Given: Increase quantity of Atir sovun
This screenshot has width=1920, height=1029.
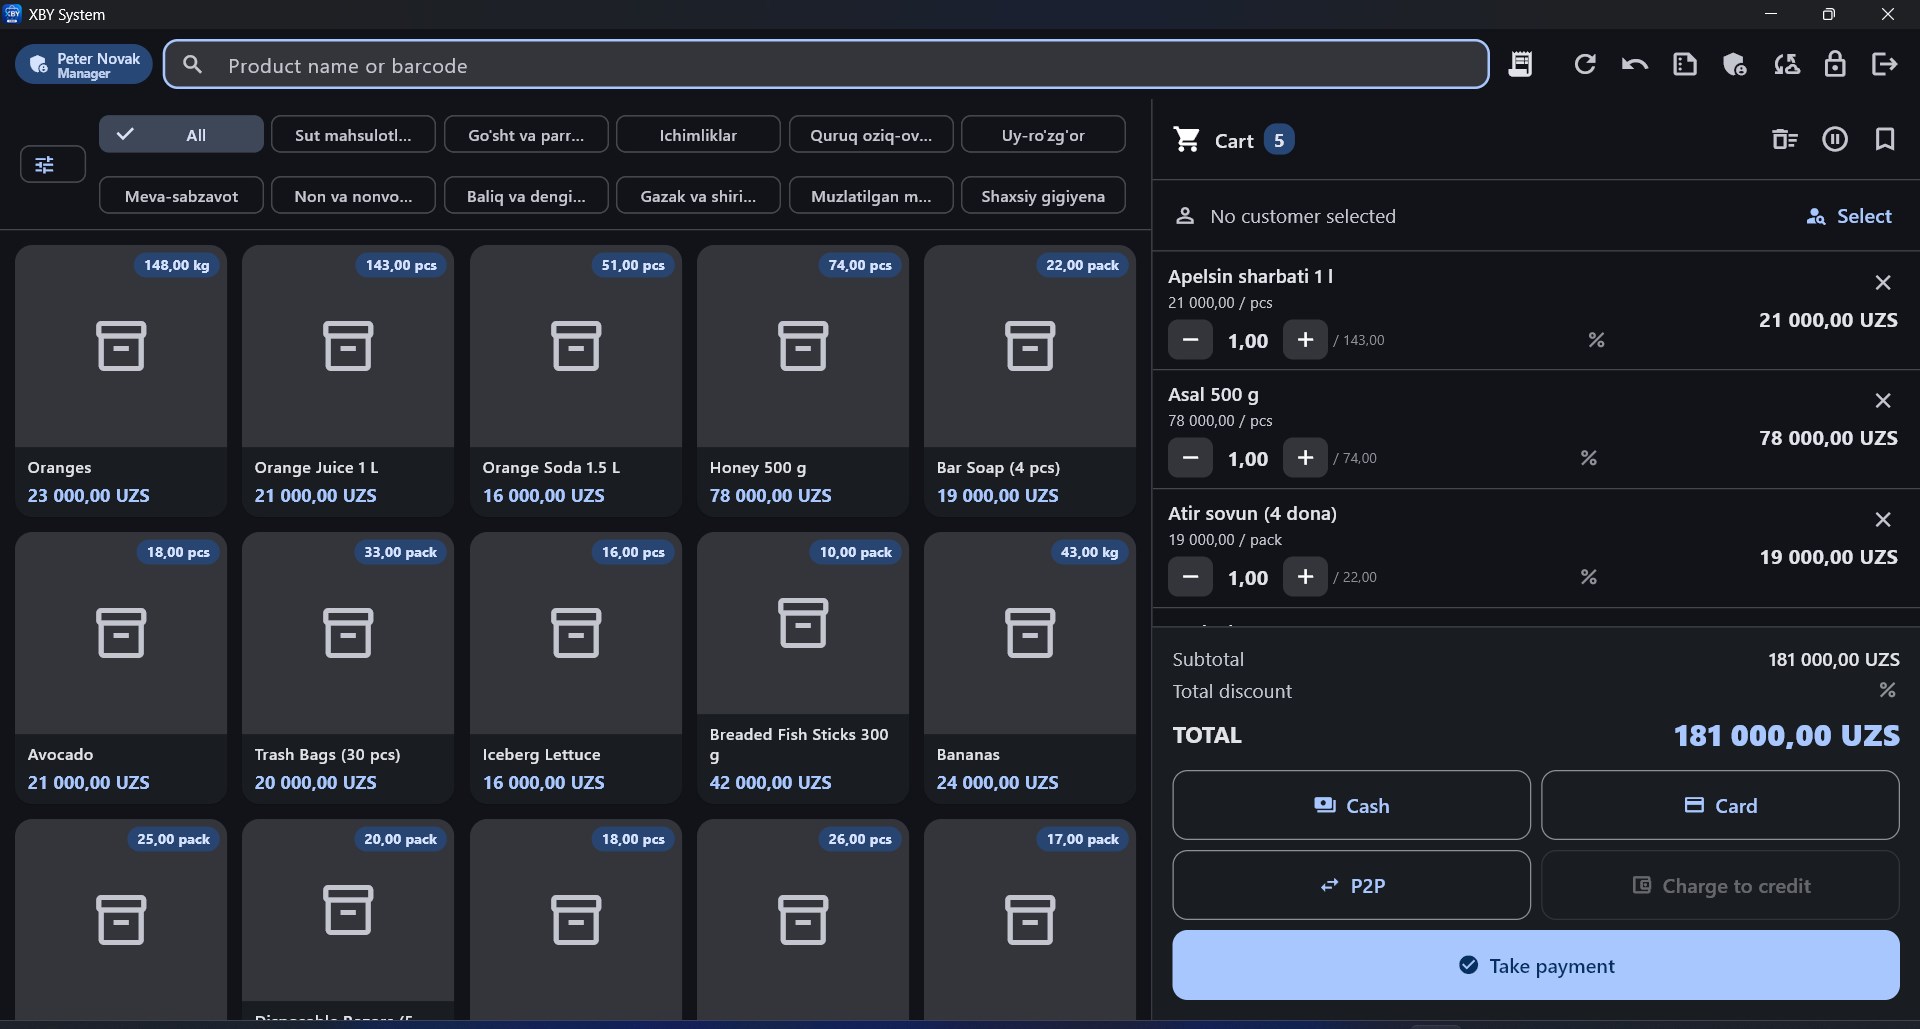Looking at the screenshot, I should tap(1305, 577).
